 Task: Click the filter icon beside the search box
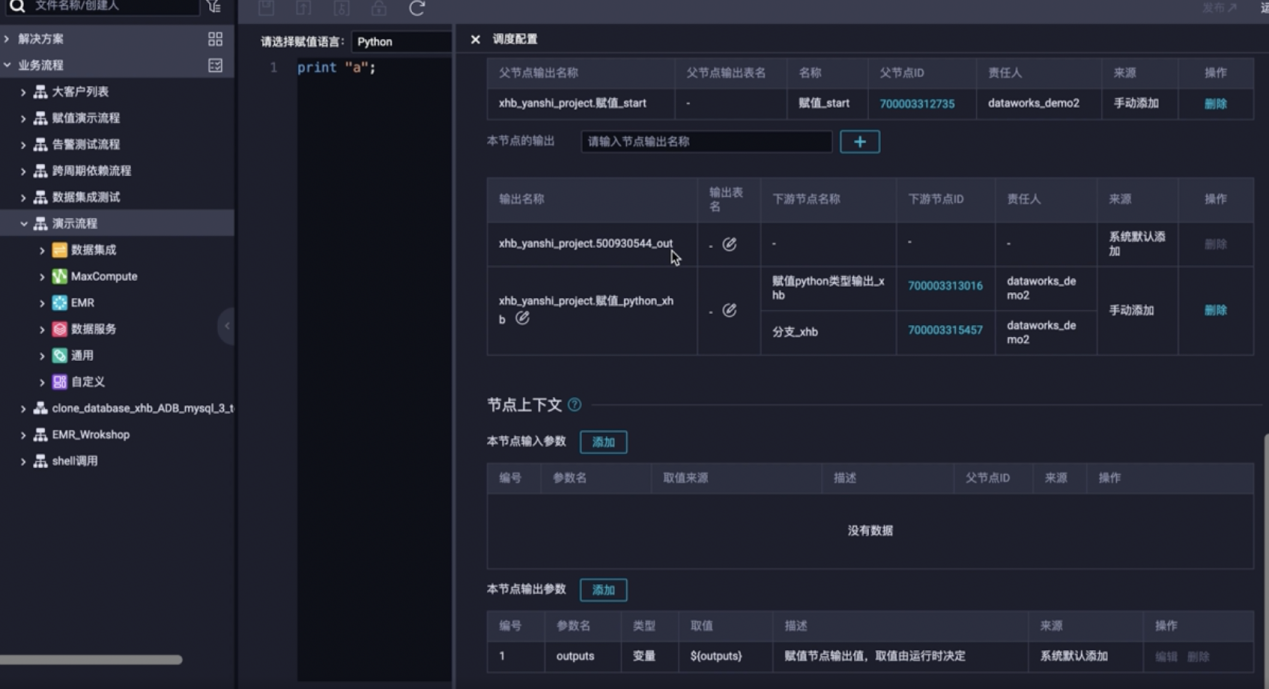pyautogui.click(x=214, y=7)
